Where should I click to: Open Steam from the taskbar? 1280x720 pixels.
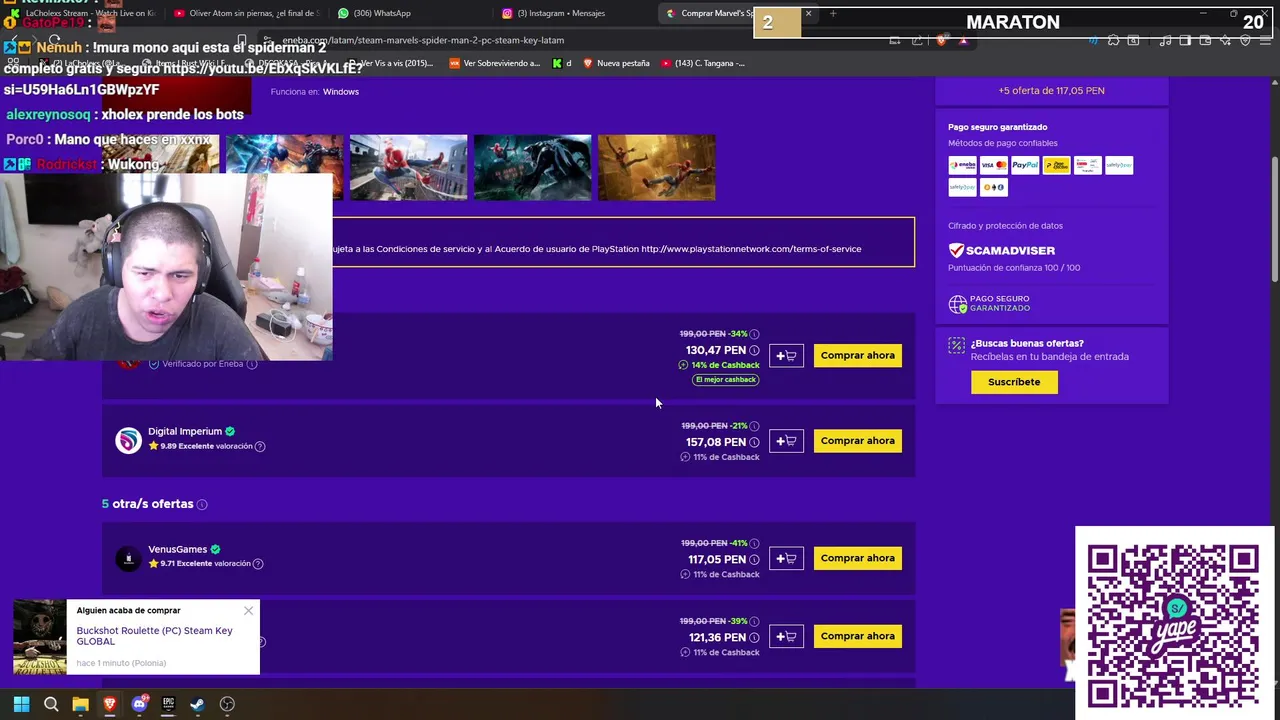197,704
